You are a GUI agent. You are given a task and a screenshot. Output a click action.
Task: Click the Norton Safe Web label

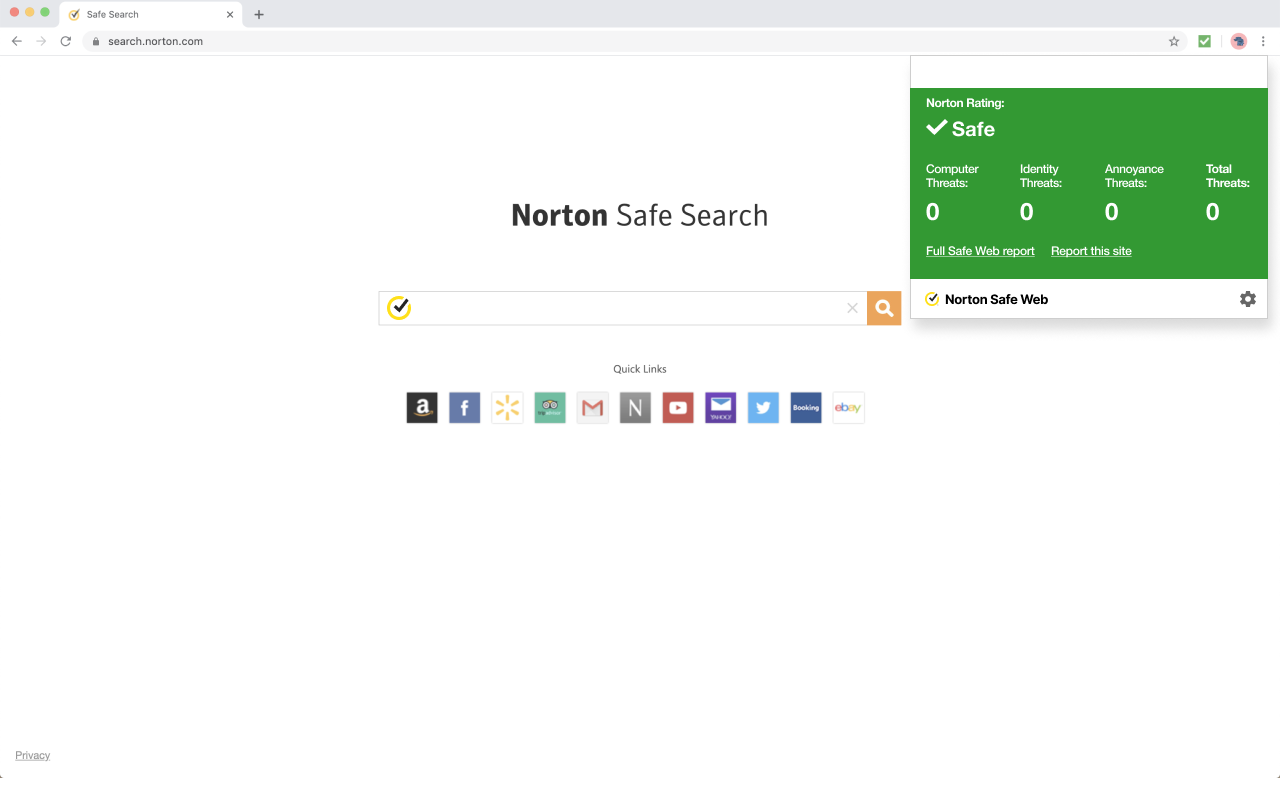996,299
